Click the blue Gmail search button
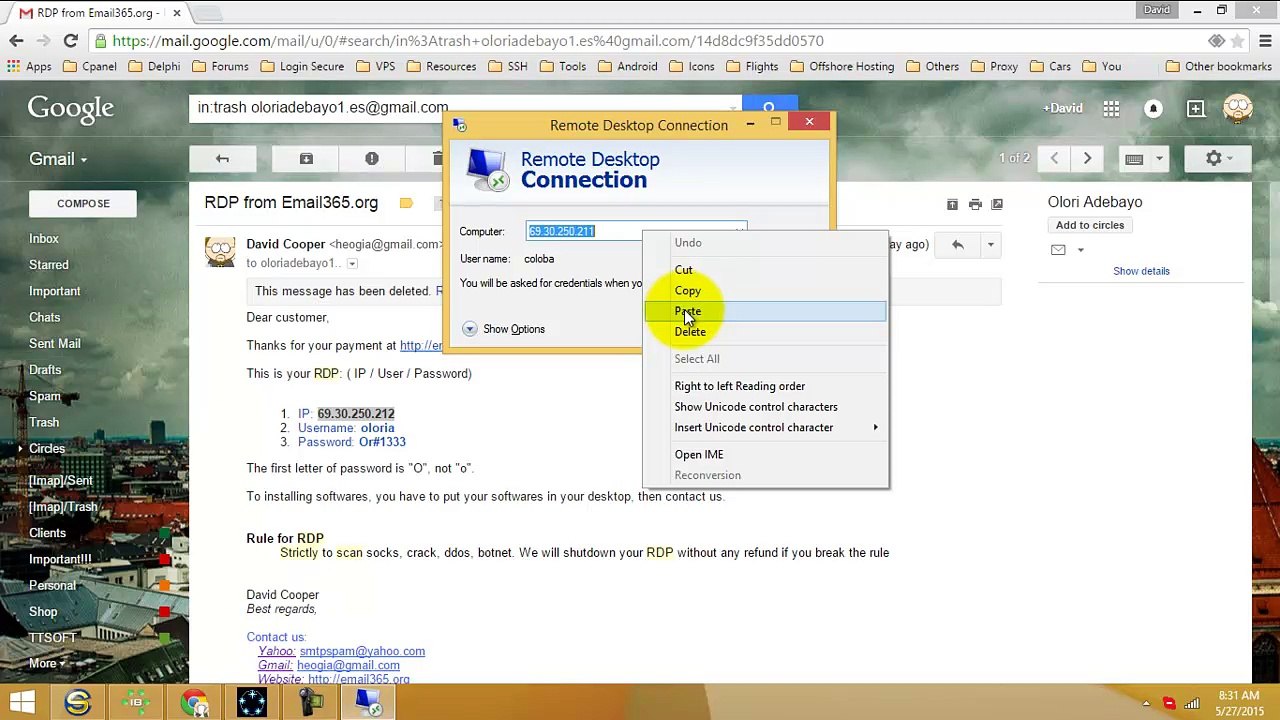1280x720 pixels. pos(768,106)
